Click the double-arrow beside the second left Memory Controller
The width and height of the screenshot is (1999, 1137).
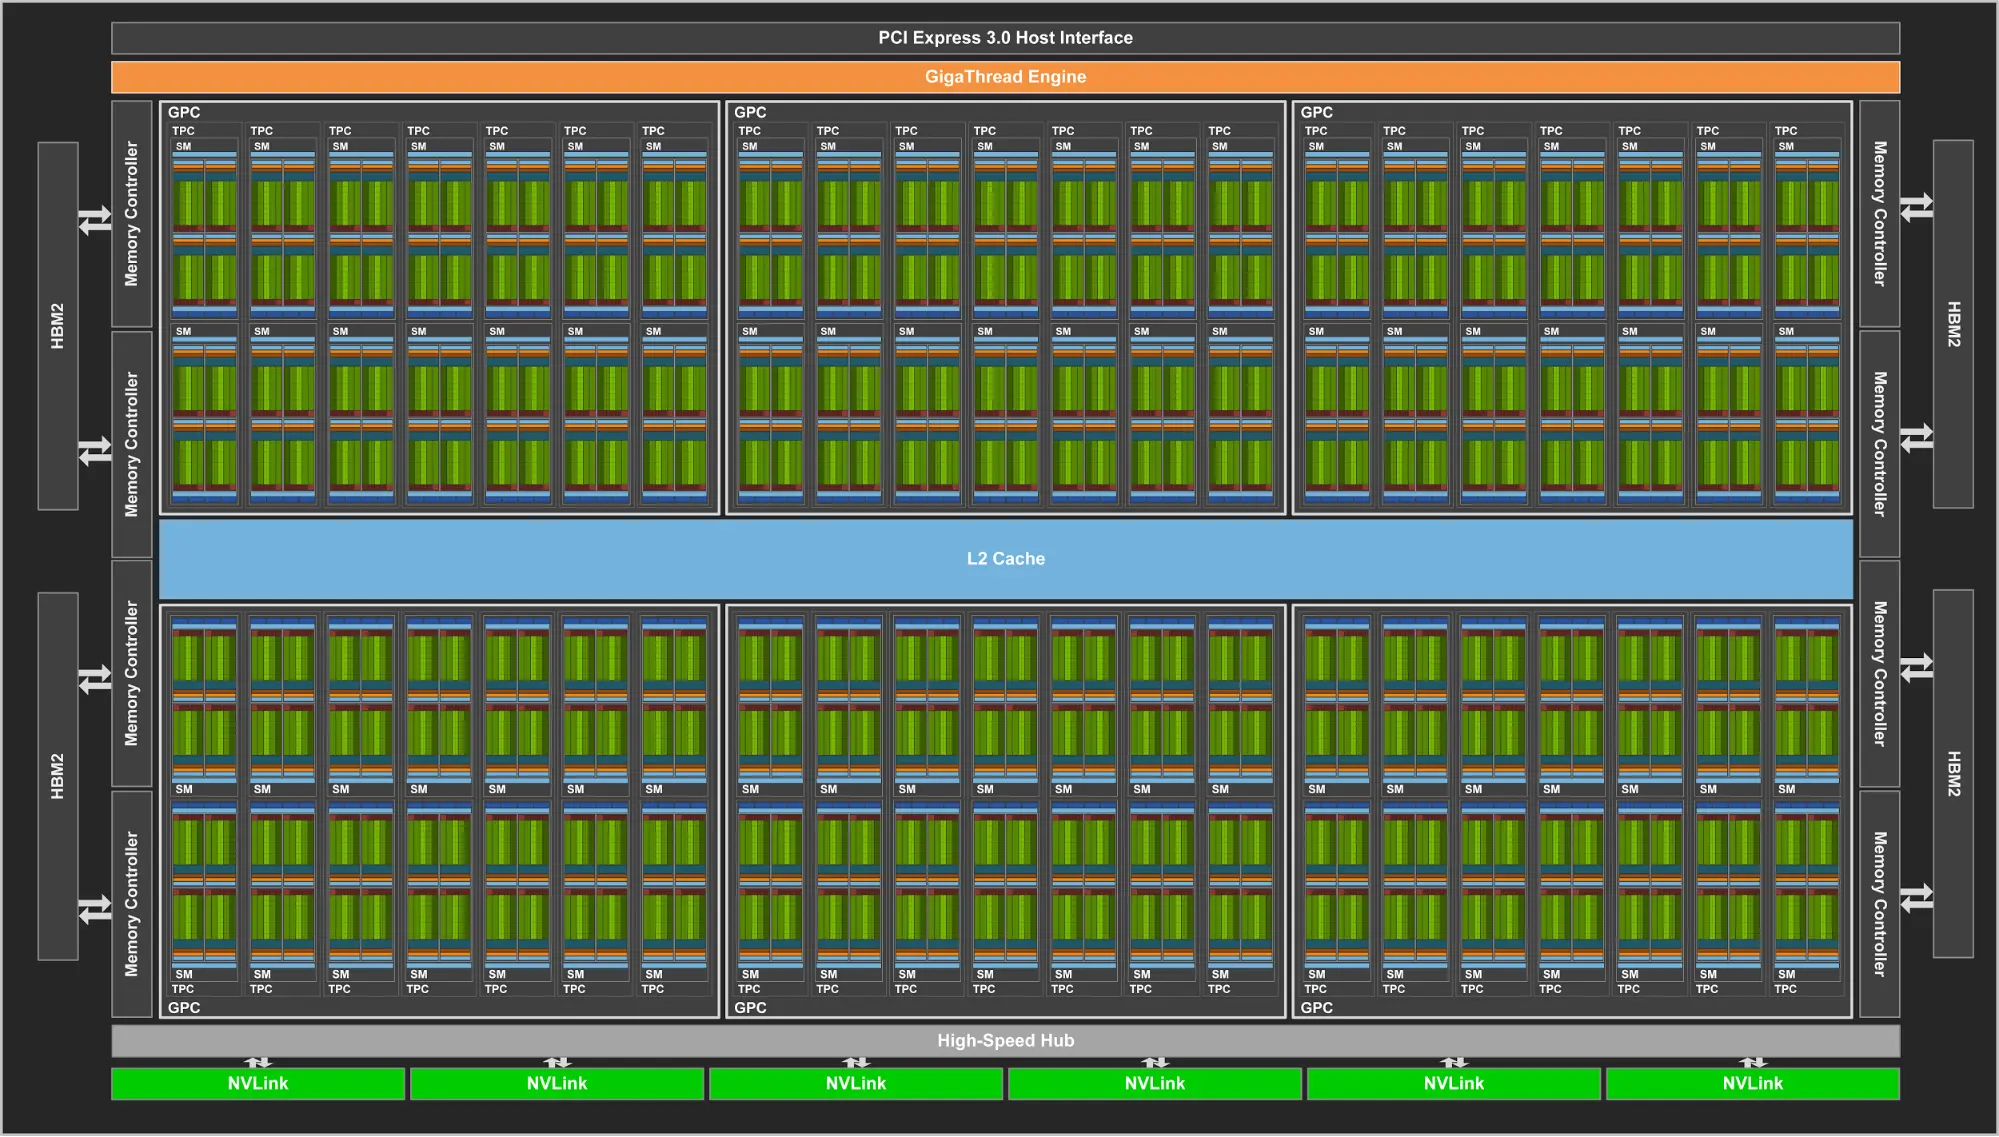(x=95, y=451)
